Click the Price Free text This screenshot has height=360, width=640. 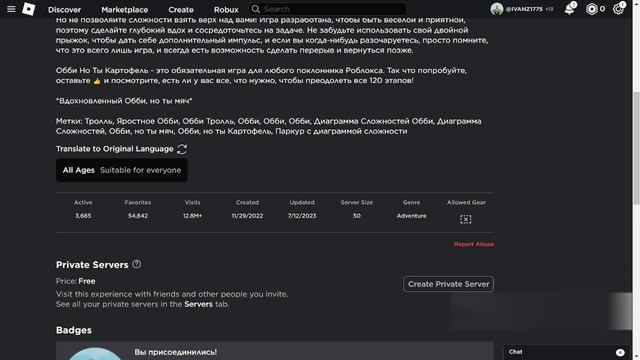[x=76, y=281]
